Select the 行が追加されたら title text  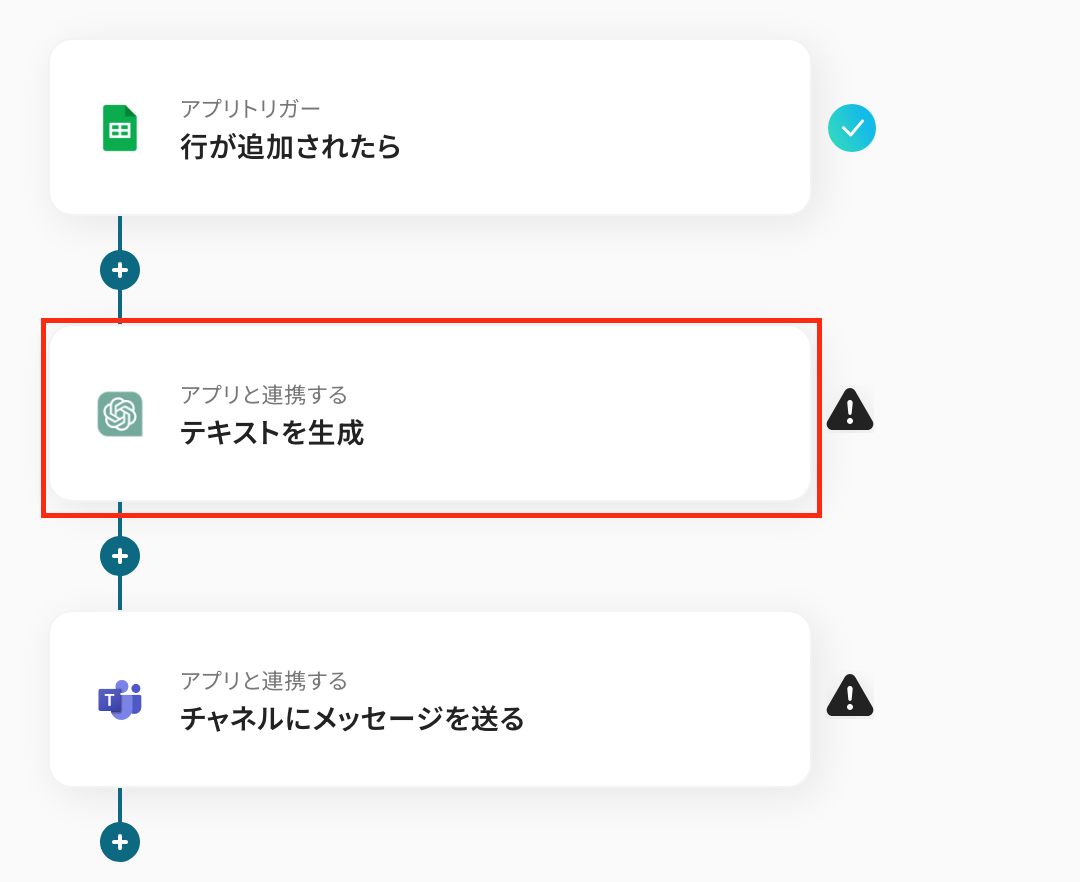290,148
